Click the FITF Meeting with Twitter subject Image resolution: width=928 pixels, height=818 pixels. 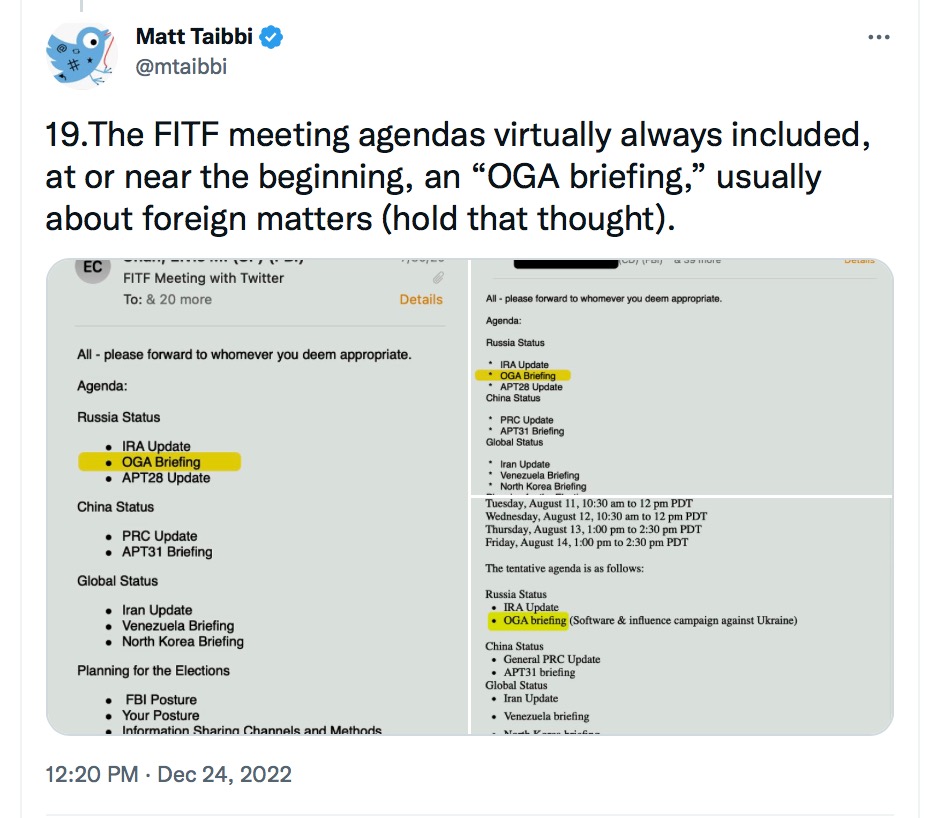(x=203, y=278)
